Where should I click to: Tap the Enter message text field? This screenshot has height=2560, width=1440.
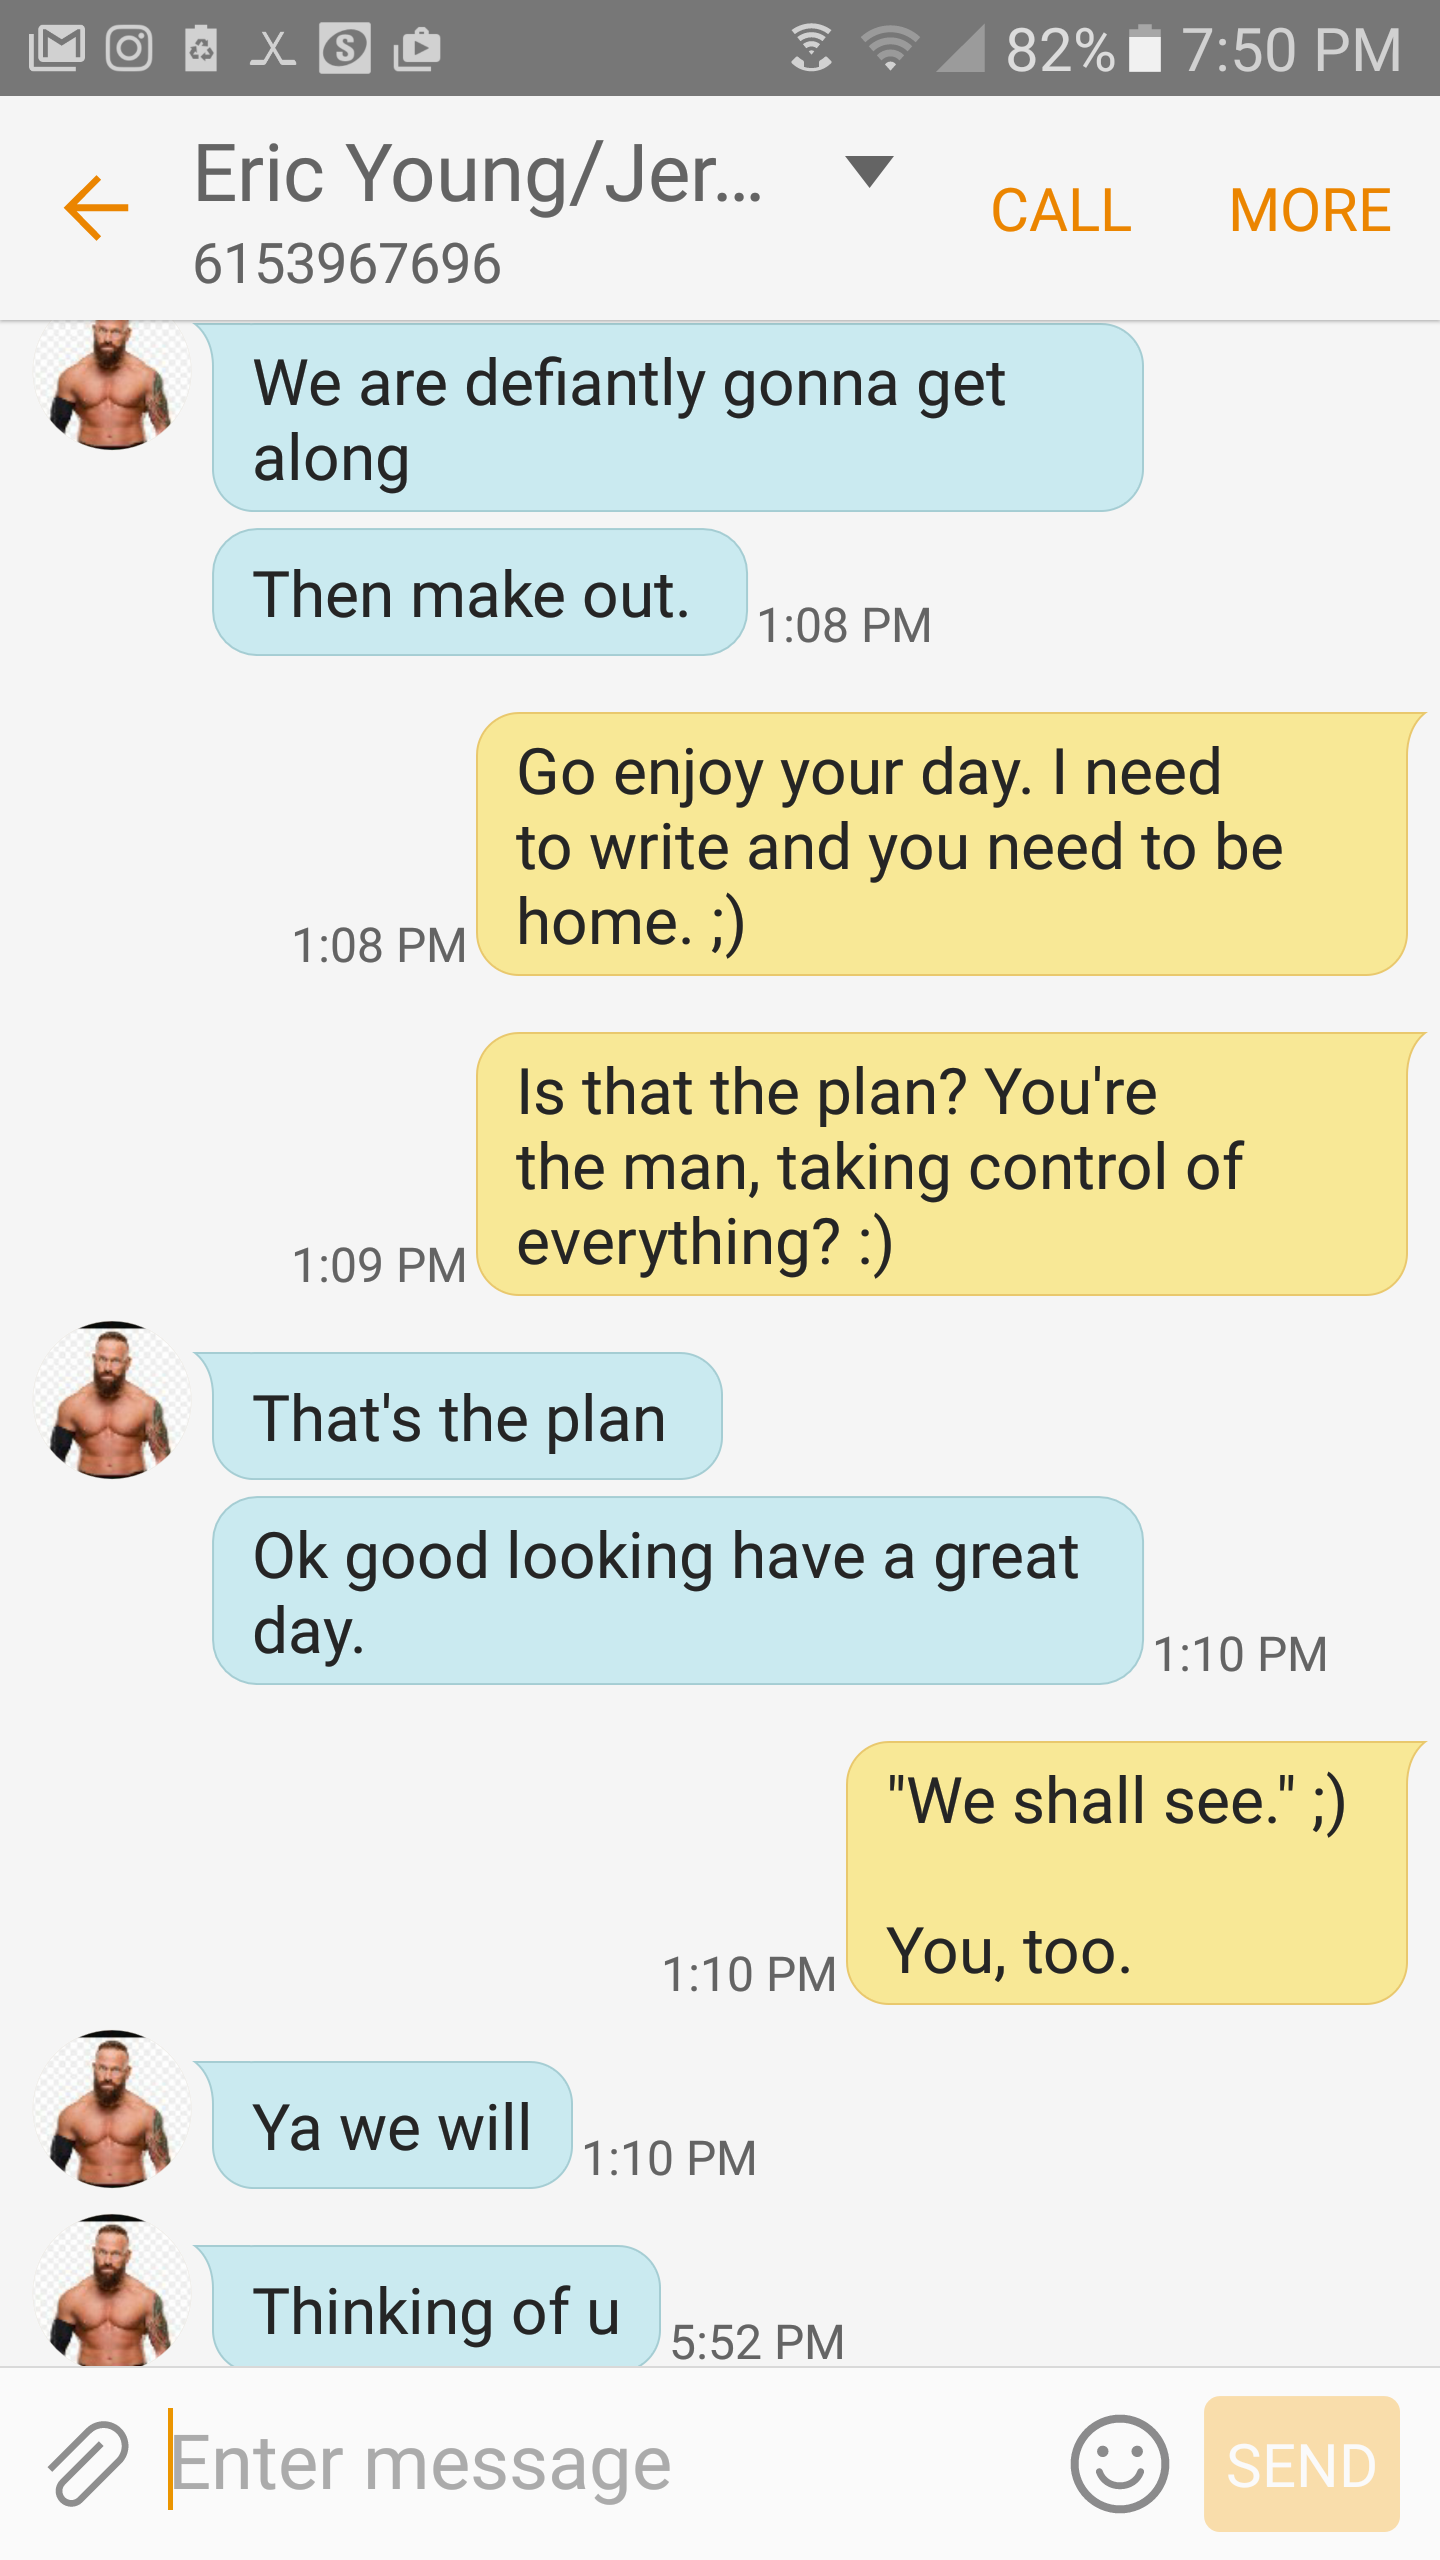click(600, 2464)
